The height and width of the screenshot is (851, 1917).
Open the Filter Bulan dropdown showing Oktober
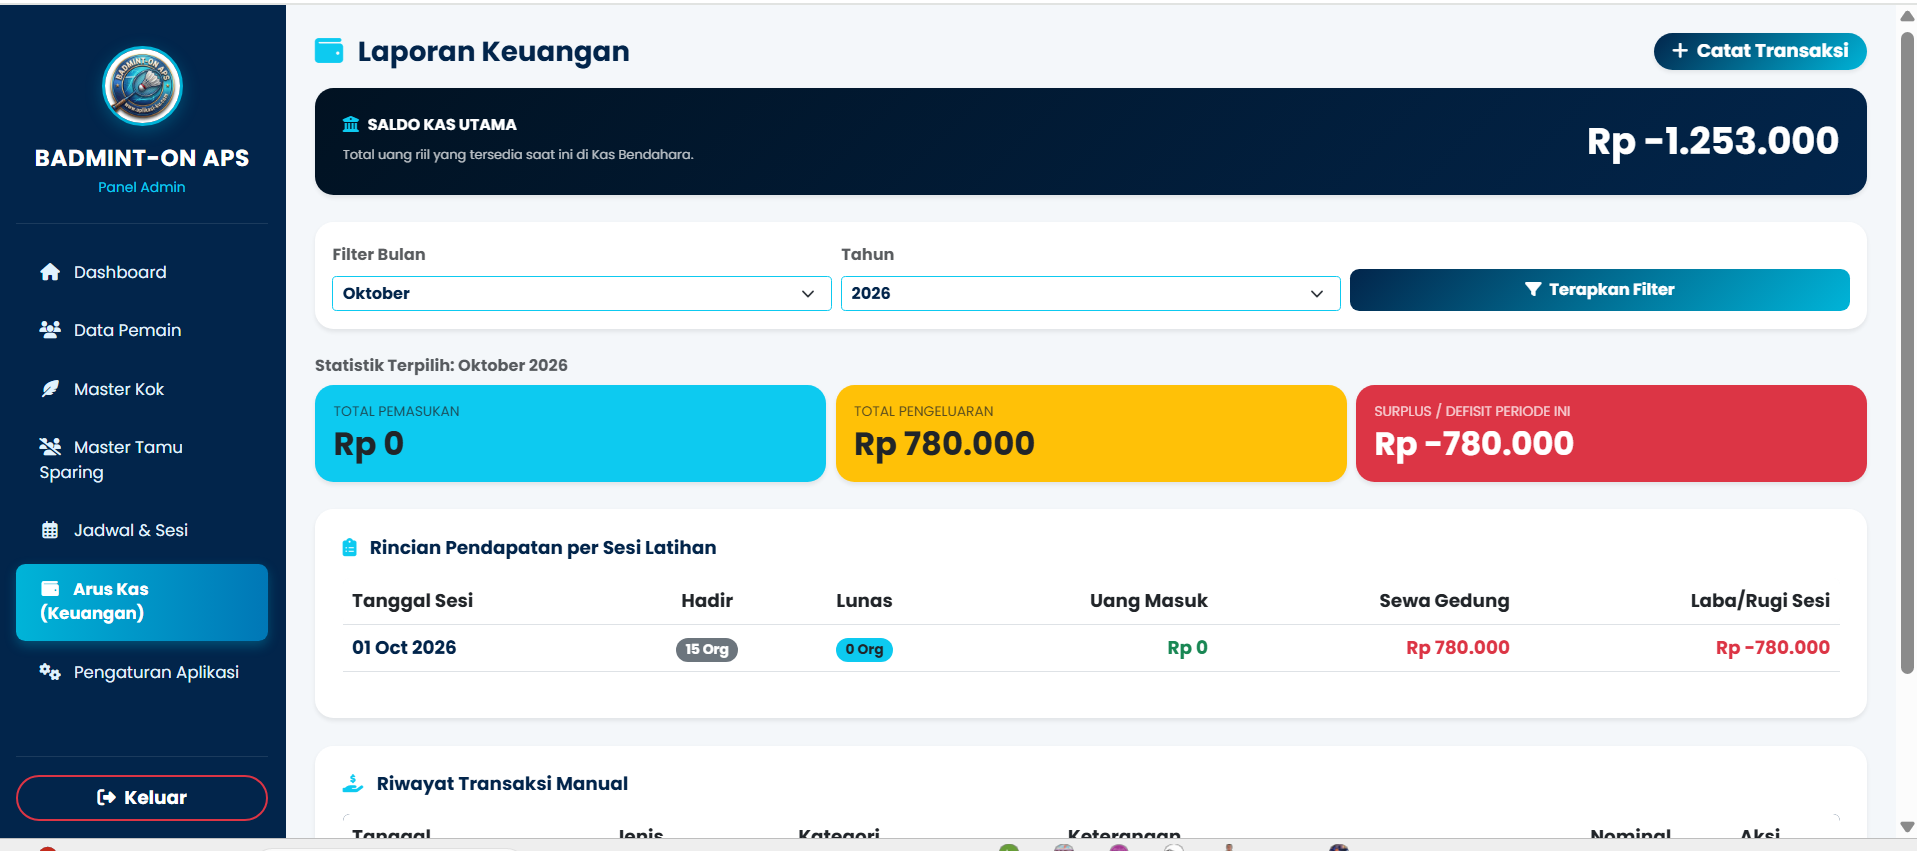point(581,293)
